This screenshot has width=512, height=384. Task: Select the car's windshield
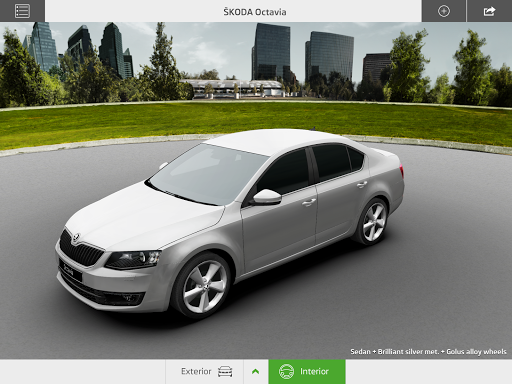tap(208, 174)
